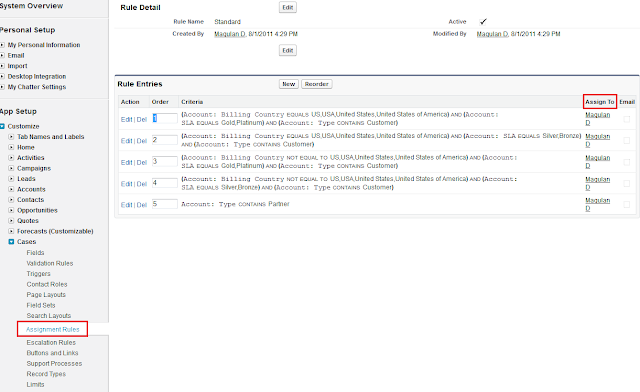Open Magulan D assignee link in Partner entry
This screenshot has width=640, height=392.
click(598, 204)
